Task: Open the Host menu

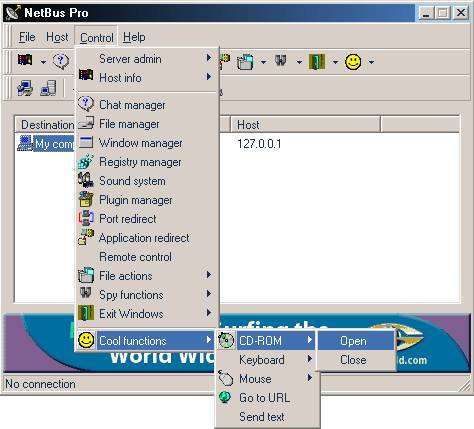Action: click(57, 37)
